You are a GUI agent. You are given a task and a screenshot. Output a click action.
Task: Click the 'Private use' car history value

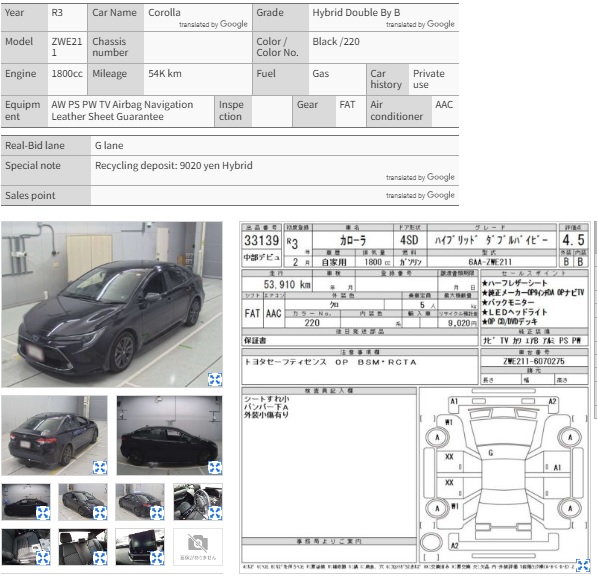pyautogui.click(x=429, y=79)
